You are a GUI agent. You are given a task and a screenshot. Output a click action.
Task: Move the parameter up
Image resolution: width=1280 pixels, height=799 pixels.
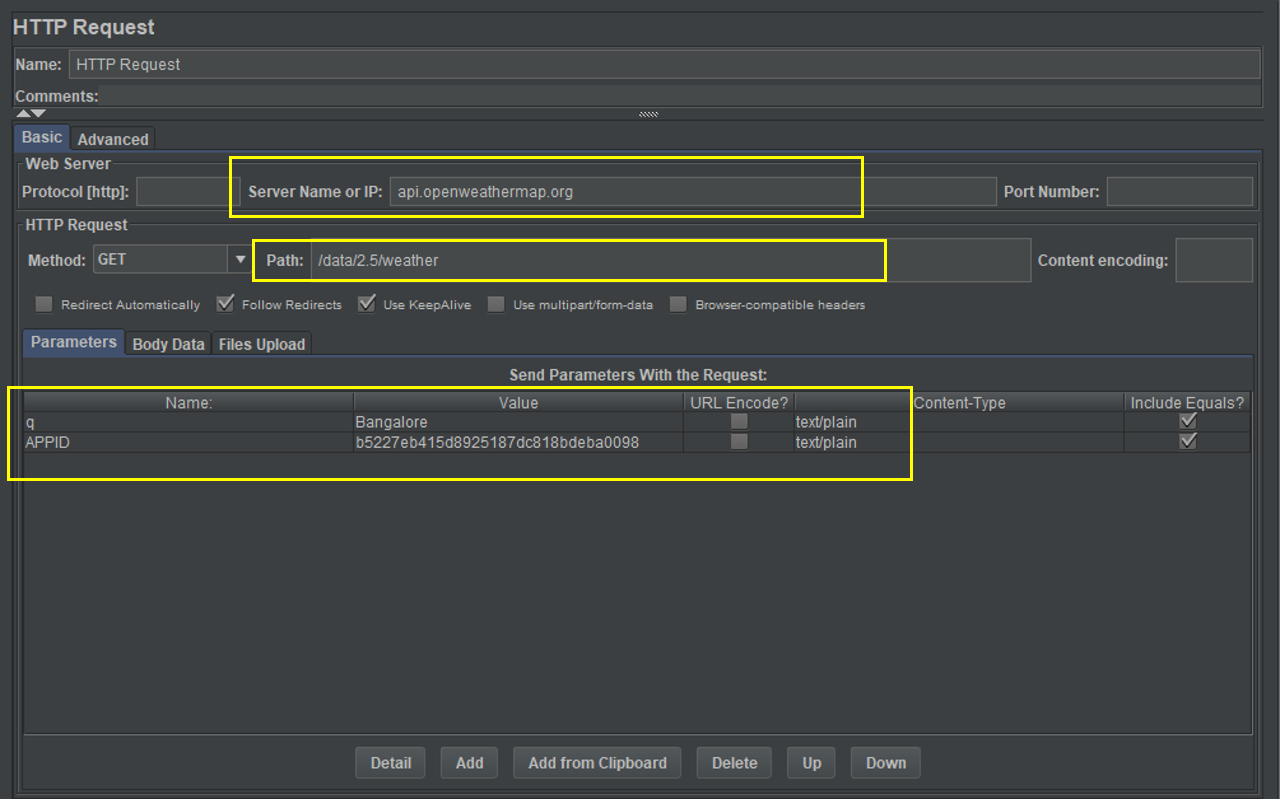point(810,762)
